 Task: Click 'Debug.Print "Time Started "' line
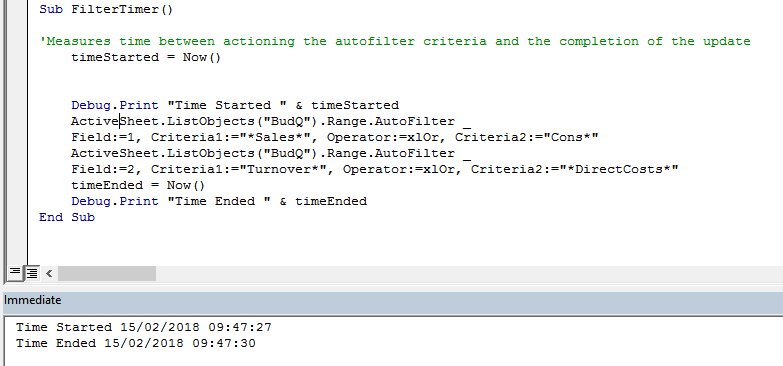tap(235, 105)
